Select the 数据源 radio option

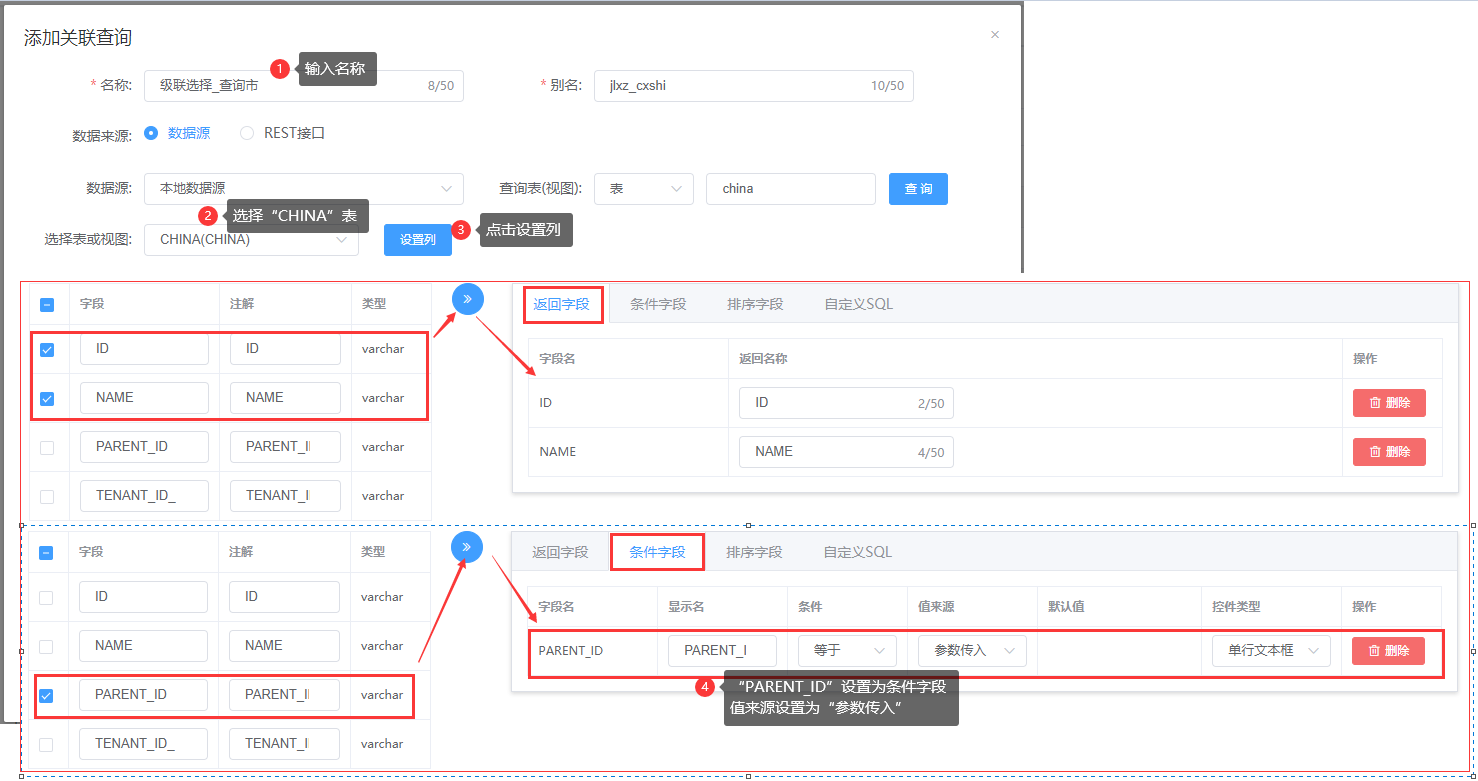click(151, 133)
